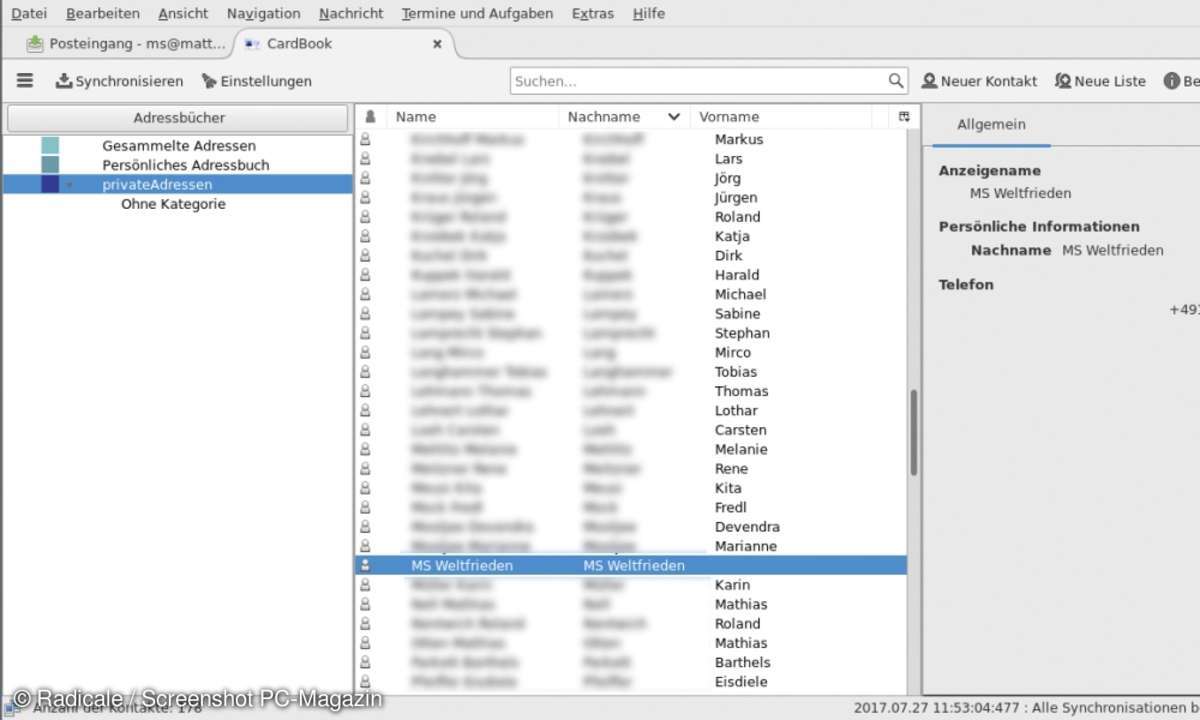Screen dimensions: 1200x720
Task: Open the Bearbeiten menu
Action: 102,13
